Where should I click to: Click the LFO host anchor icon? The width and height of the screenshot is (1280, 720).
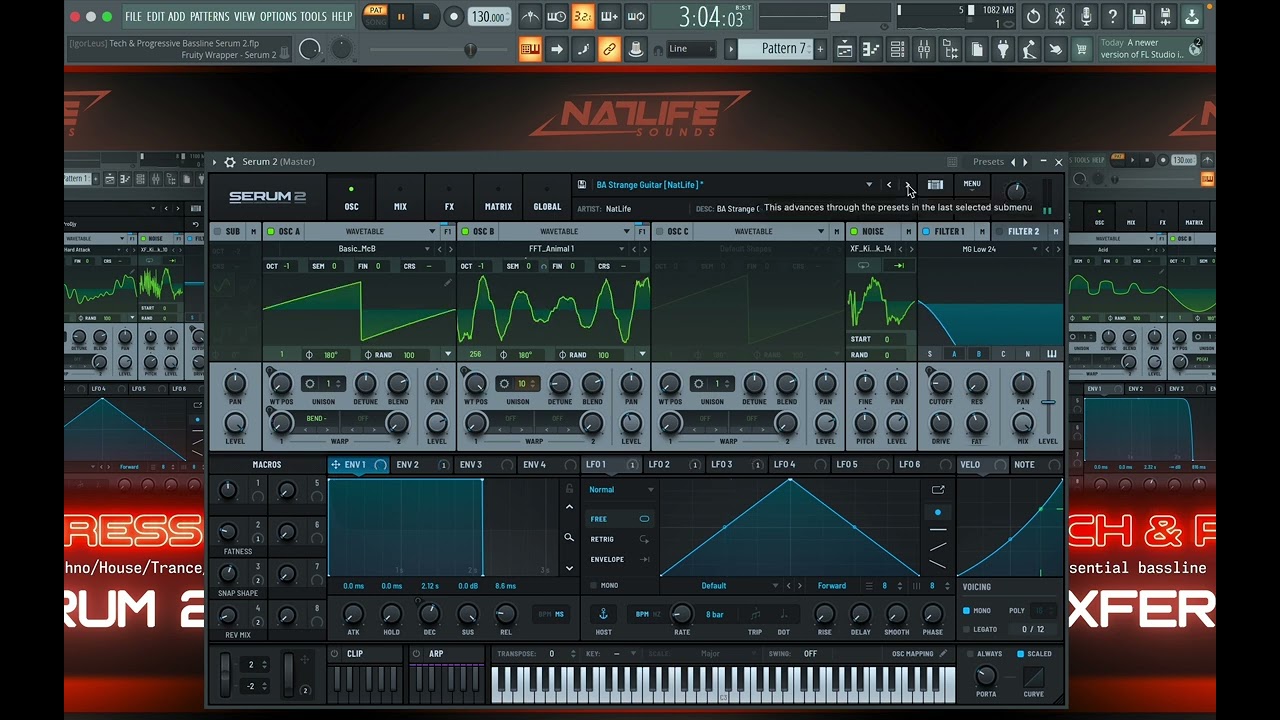click(x=603, y=614)
